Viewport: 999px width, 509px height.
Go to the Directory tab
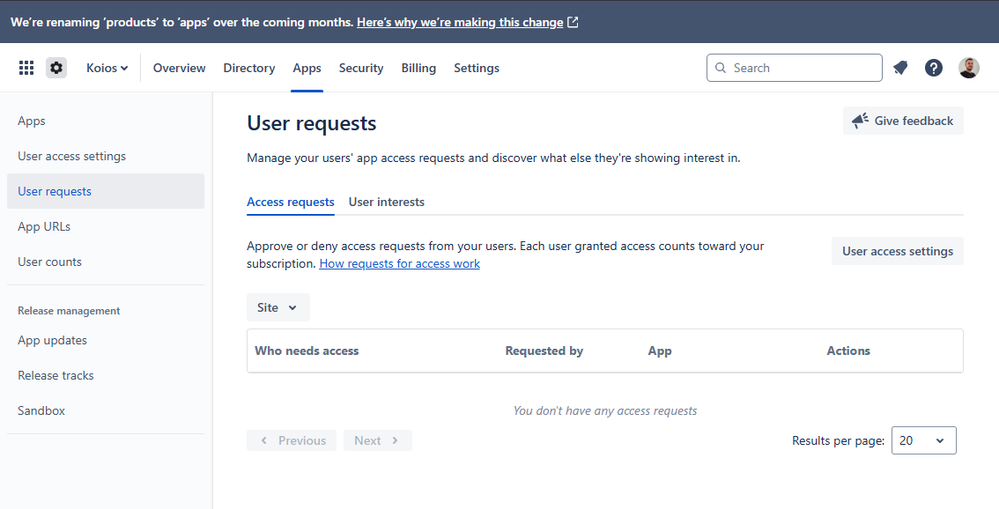click(249, 68)
